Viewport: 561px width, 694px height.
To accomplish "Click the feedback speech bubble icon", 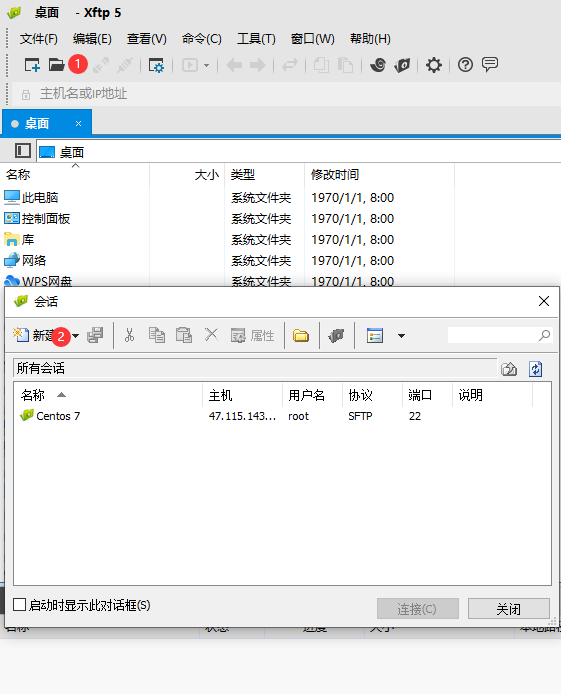I will point(490,65).
